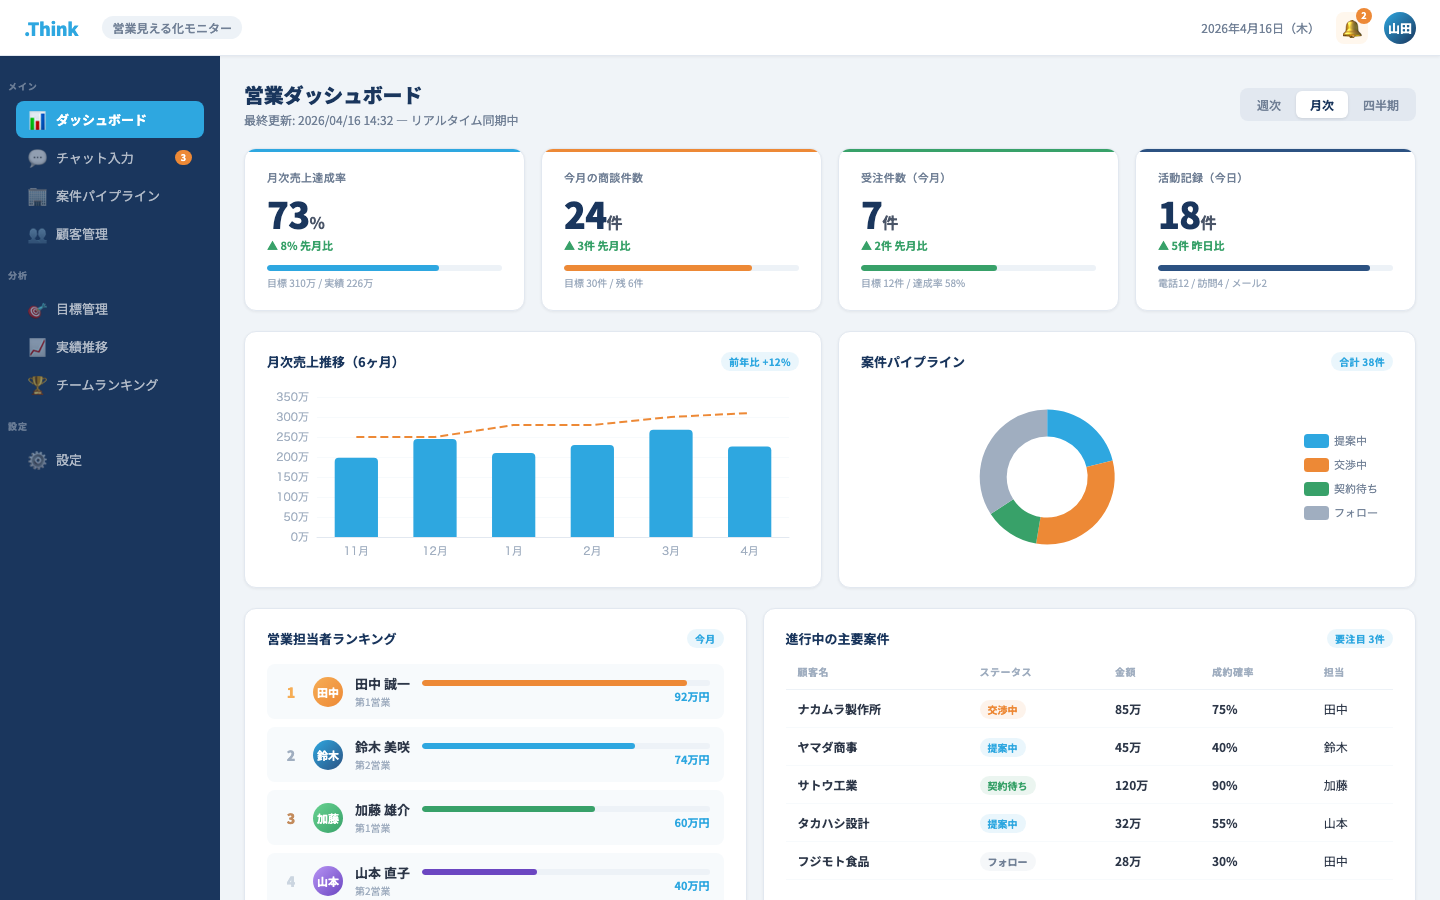This screenshot has height=900, width=1440.
Task: Click the 要注目 3件 badge
Action: (x=1360, y=639)
